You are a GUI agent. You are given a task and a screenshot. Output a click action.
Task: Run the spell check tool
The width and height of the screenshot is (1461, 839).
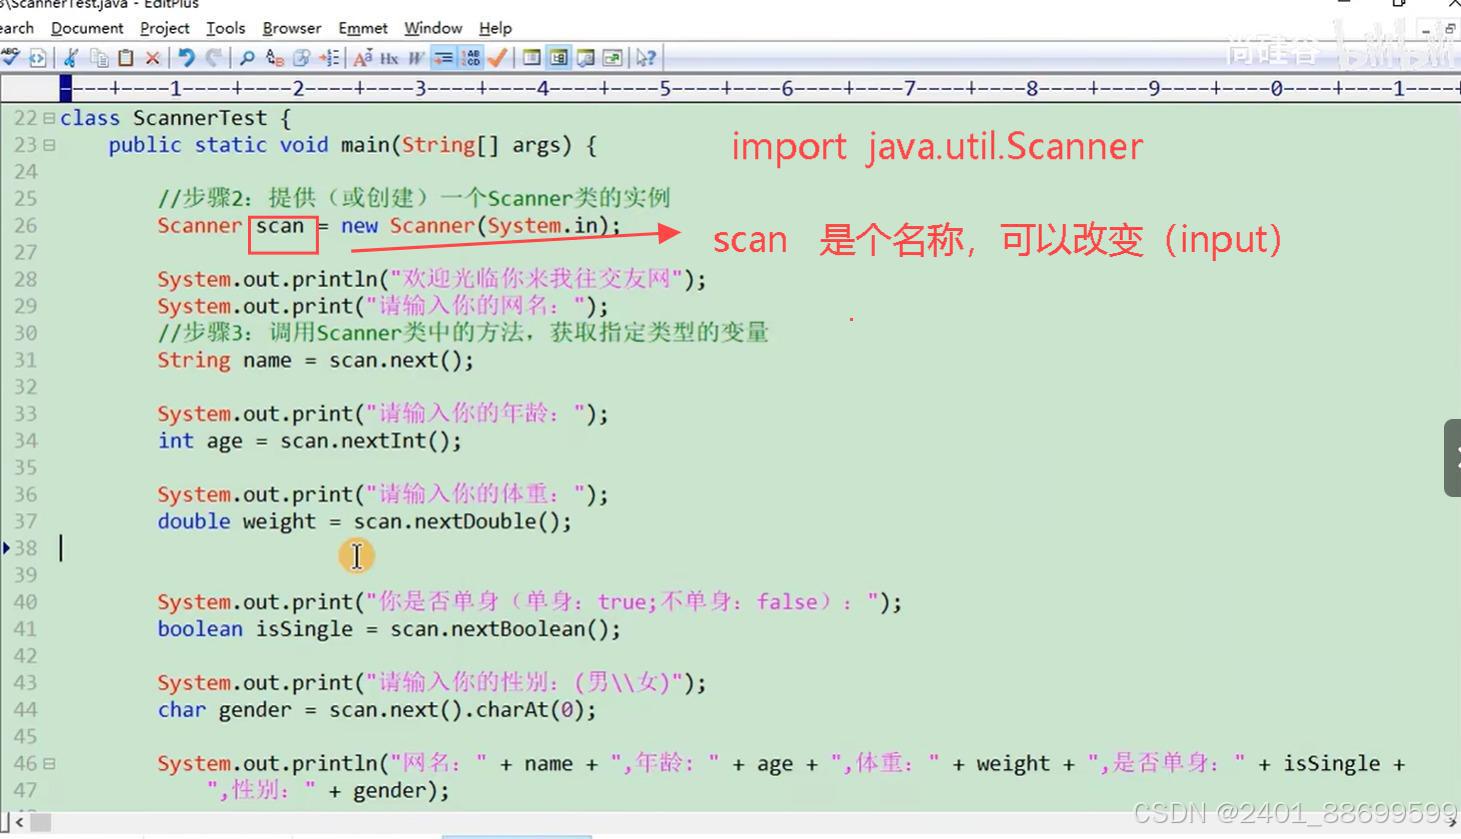click(10, 58)
